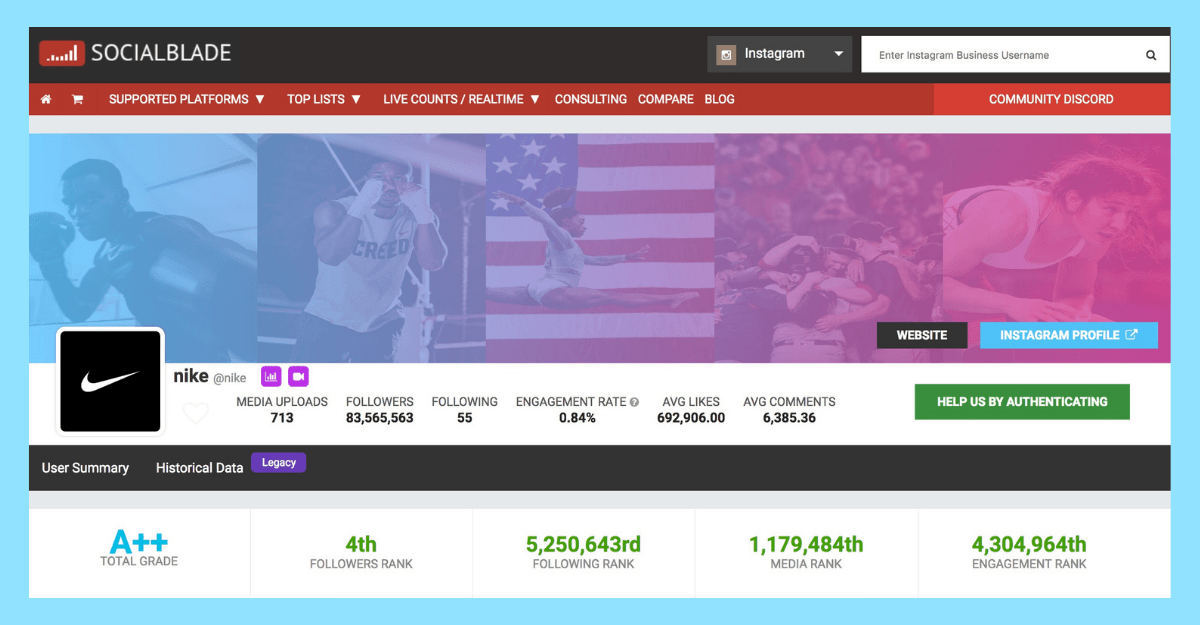The width and height of the screenshot is (1200, 625).
Task: Open the shopping cart icon
Action: point(77,99)
